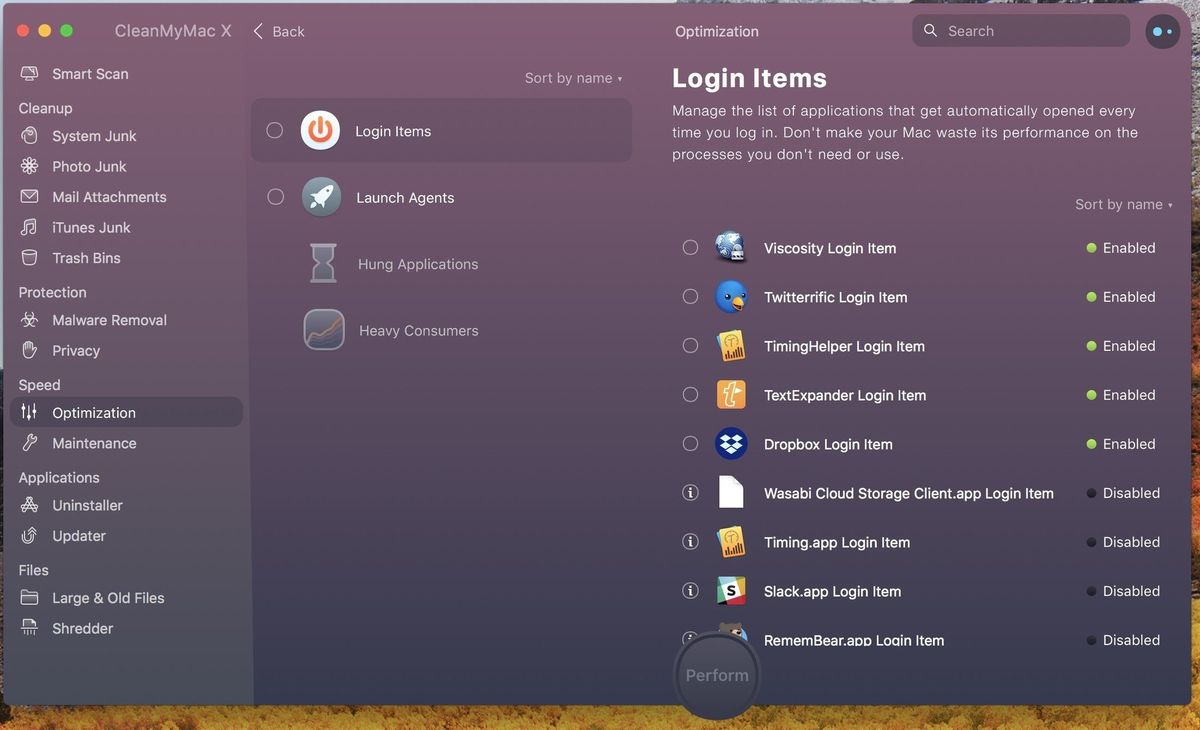Click the iTunes Junk music note icon
The height and width of the screenshot is (730, 1200).
(30, 227)
